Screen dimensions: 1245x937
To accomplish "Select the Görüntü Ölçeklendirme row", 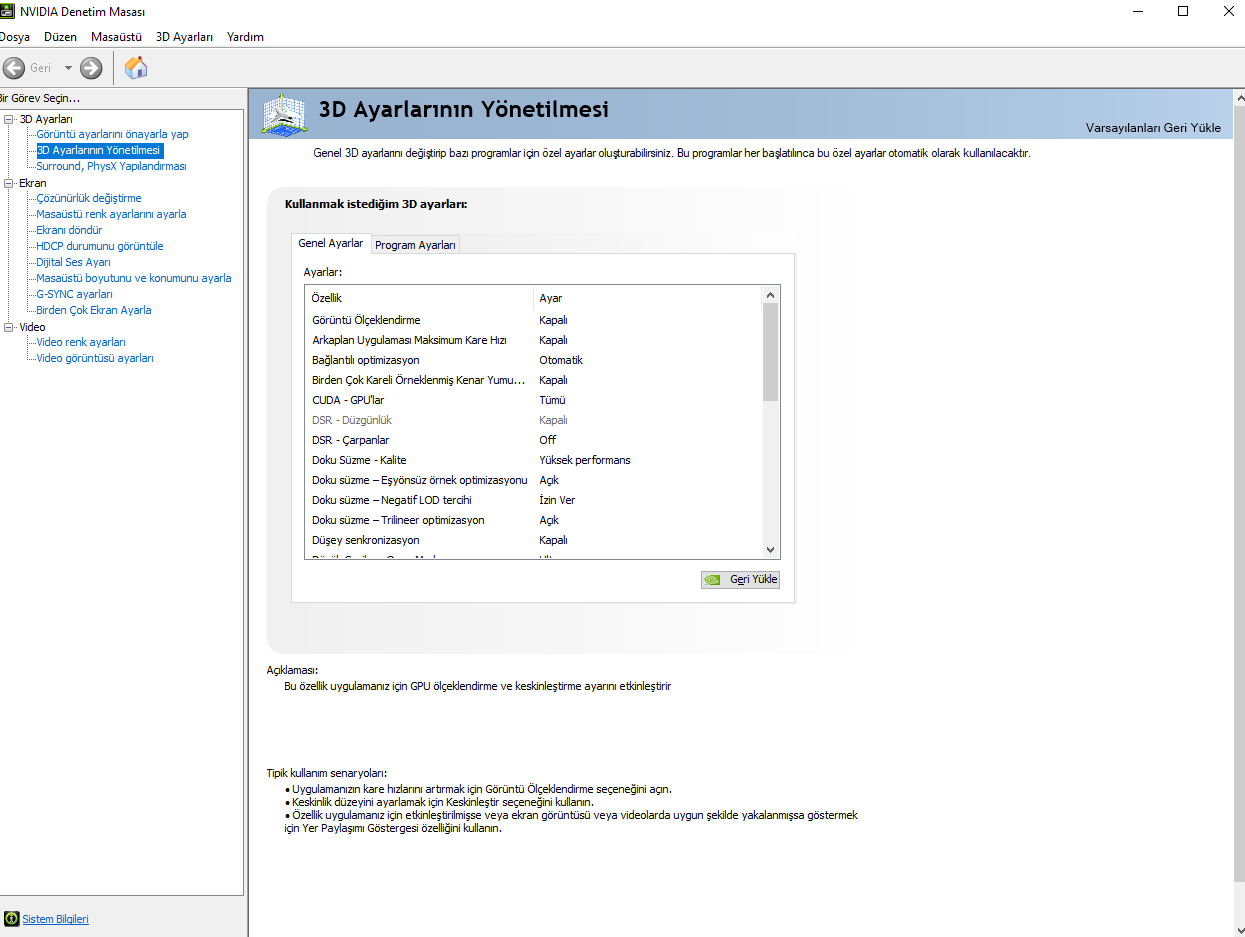I will [x=533, y=320].
